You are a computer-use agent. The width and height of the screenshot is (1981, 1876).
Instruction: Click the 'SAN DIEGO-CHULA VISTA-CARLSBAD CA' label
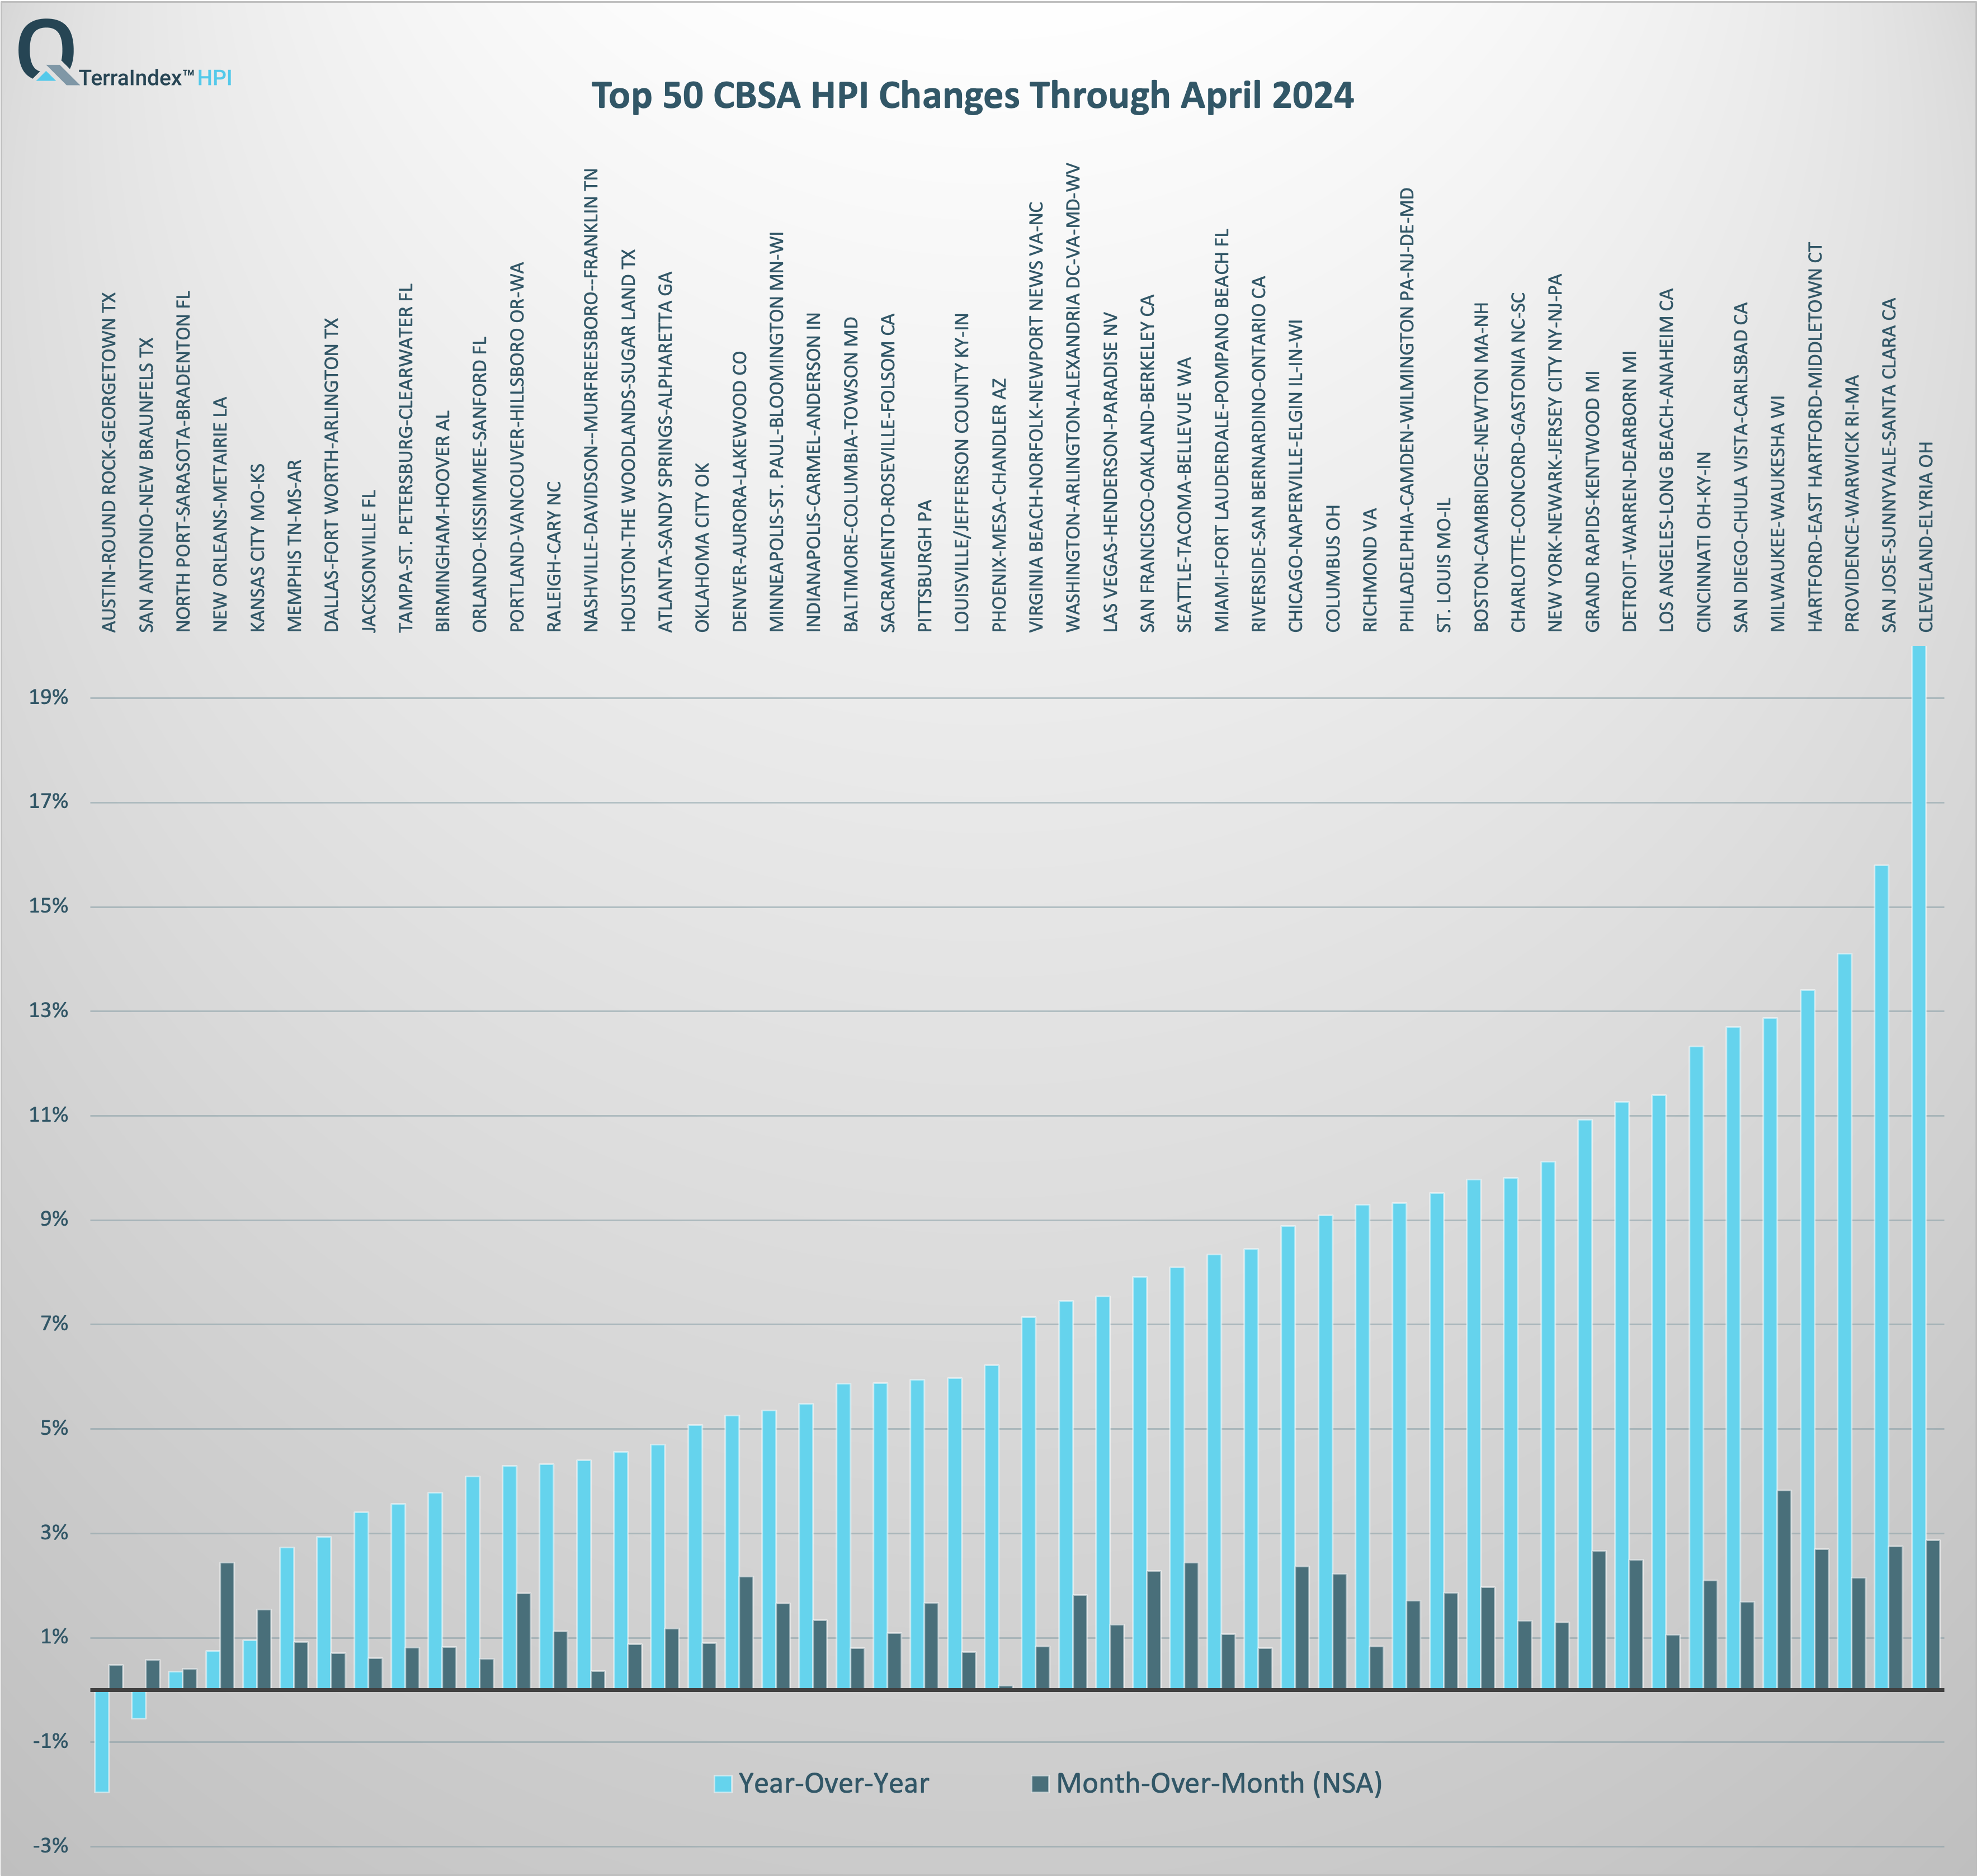coord(1741,467)
